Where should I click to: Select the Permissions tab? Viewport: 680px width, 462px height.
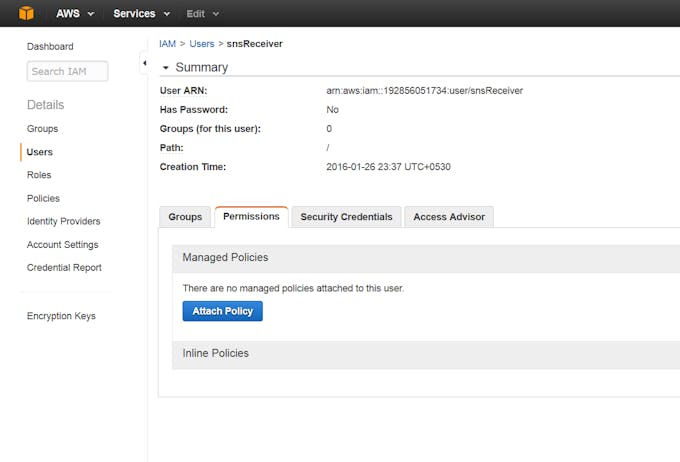tap(252, 216)
